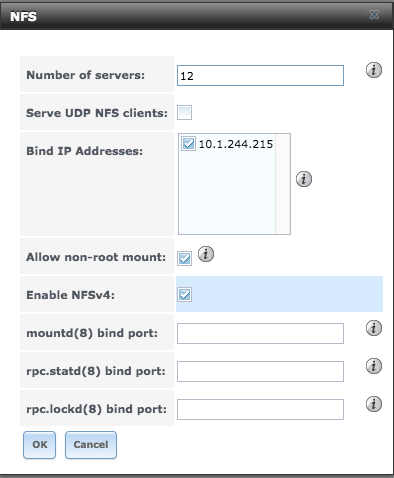Click the Number of servers label
The height and width of the screenshot is (478, 394).
click(86, 75)
